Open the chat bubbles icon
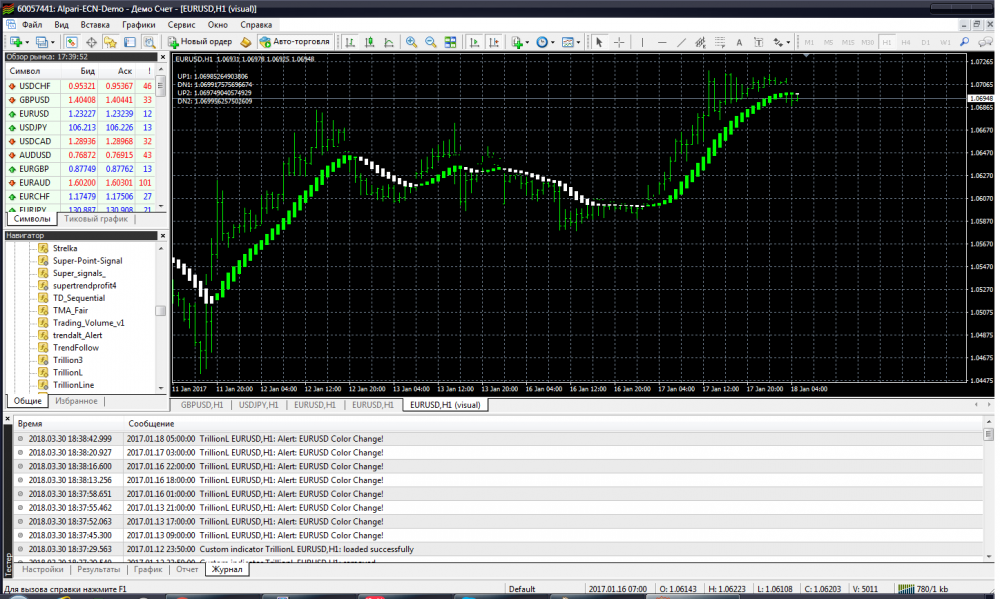Screen dimensions: 1000x599 point(985,42)
